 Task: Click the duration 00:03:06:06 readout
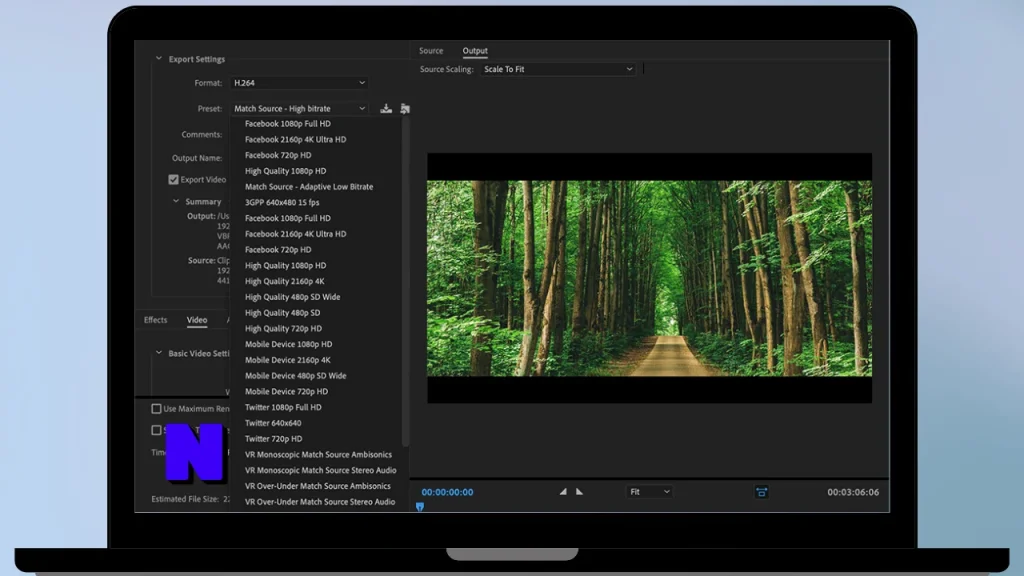pos(853,492)
